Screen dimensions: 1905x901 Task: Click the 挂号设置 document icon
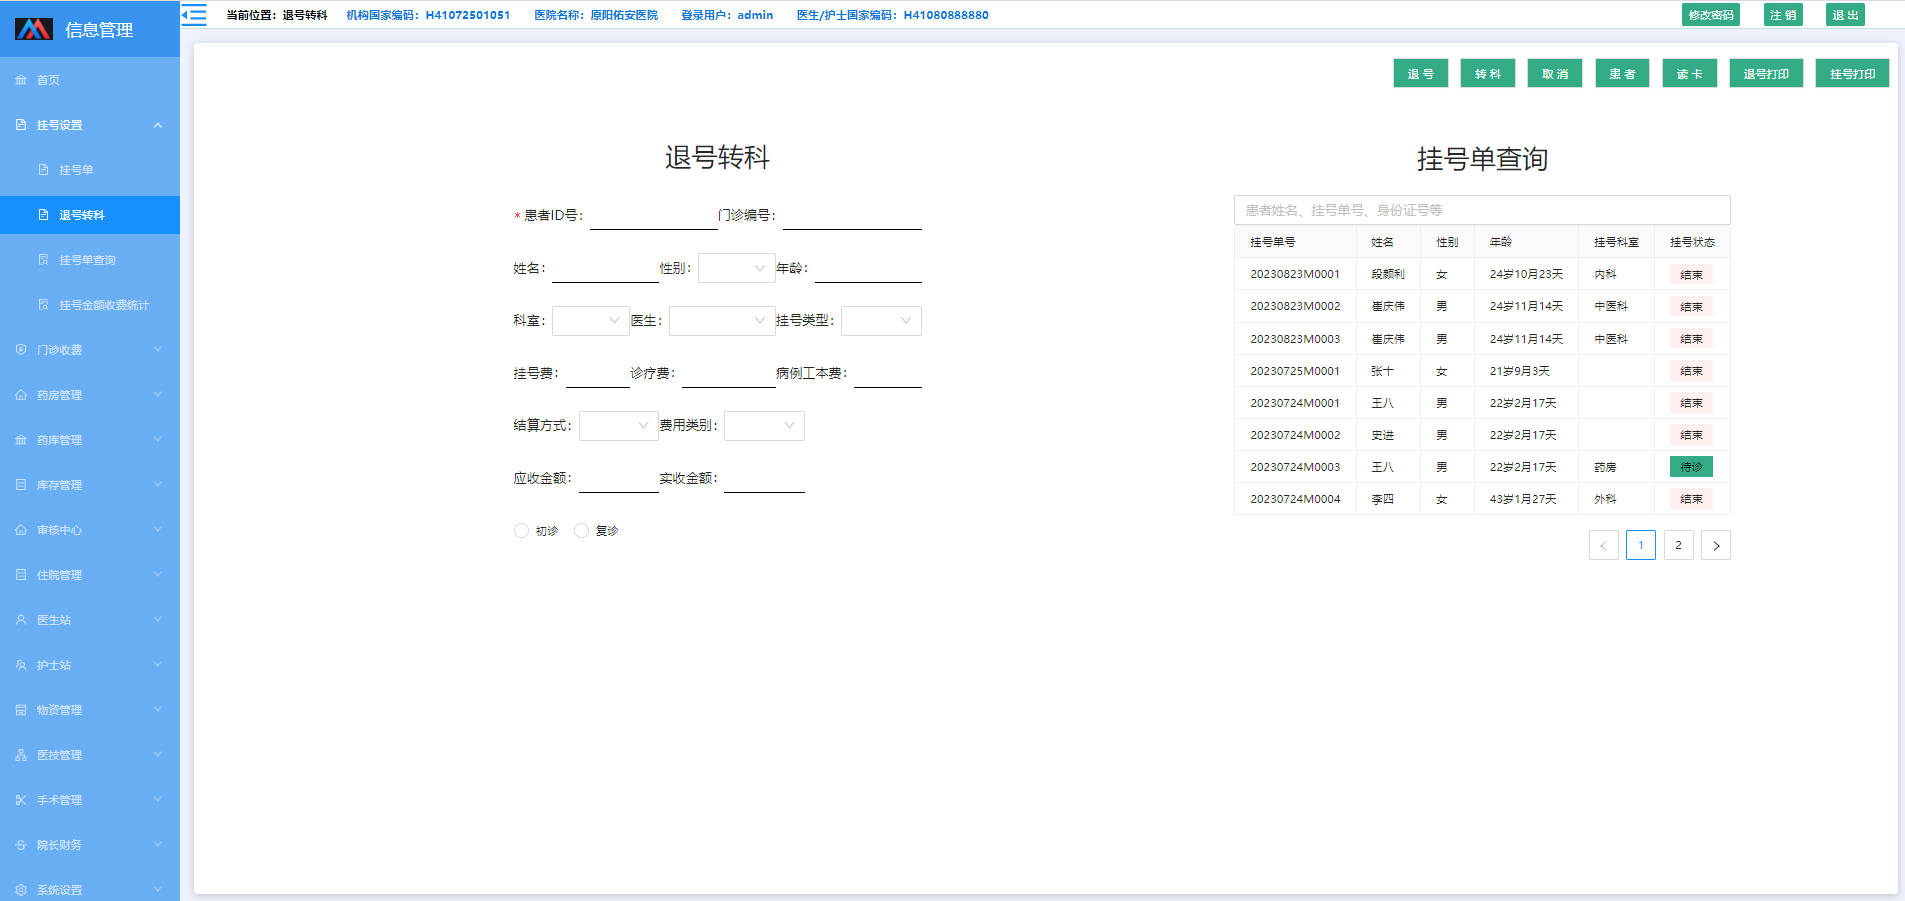[21, 125]
